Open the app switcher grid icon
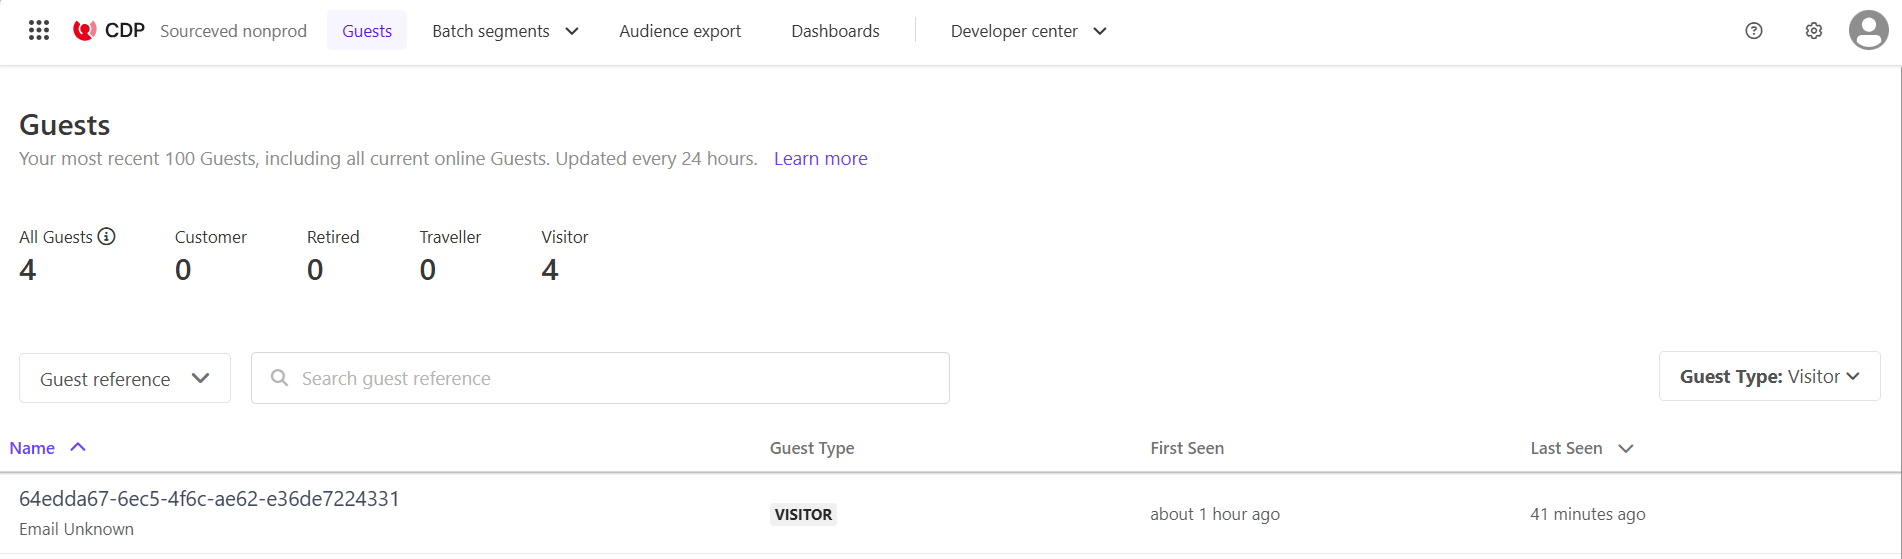 coord(39,31)
